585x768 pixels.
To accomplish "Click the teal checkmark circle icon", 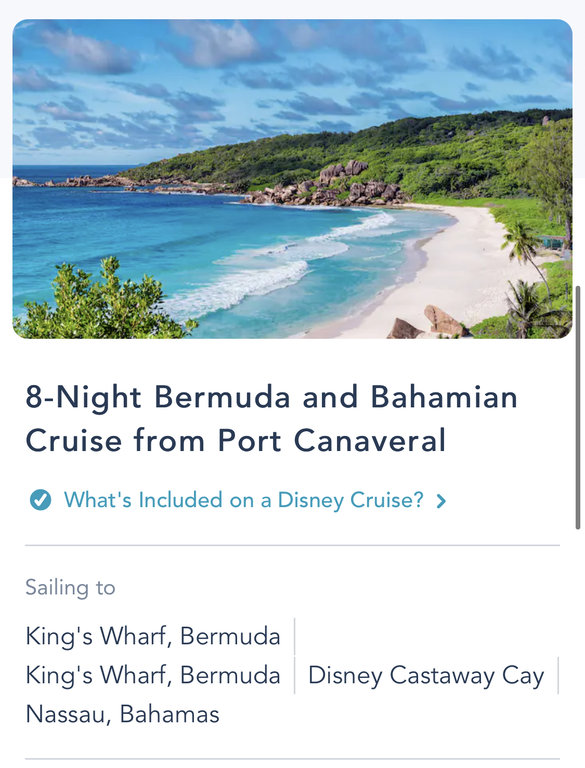I will 40,500.
